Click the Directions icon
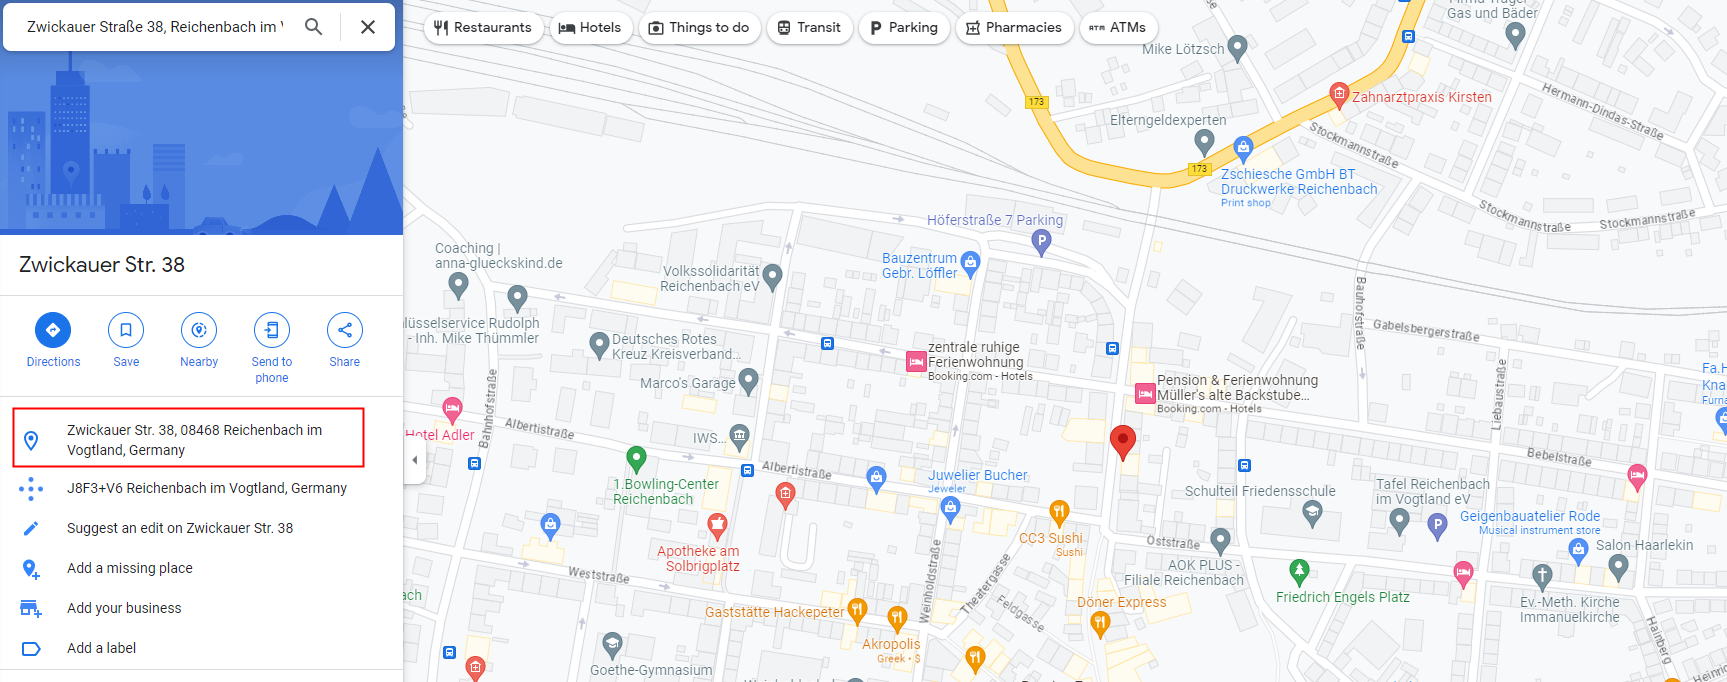 coord(53,330)
